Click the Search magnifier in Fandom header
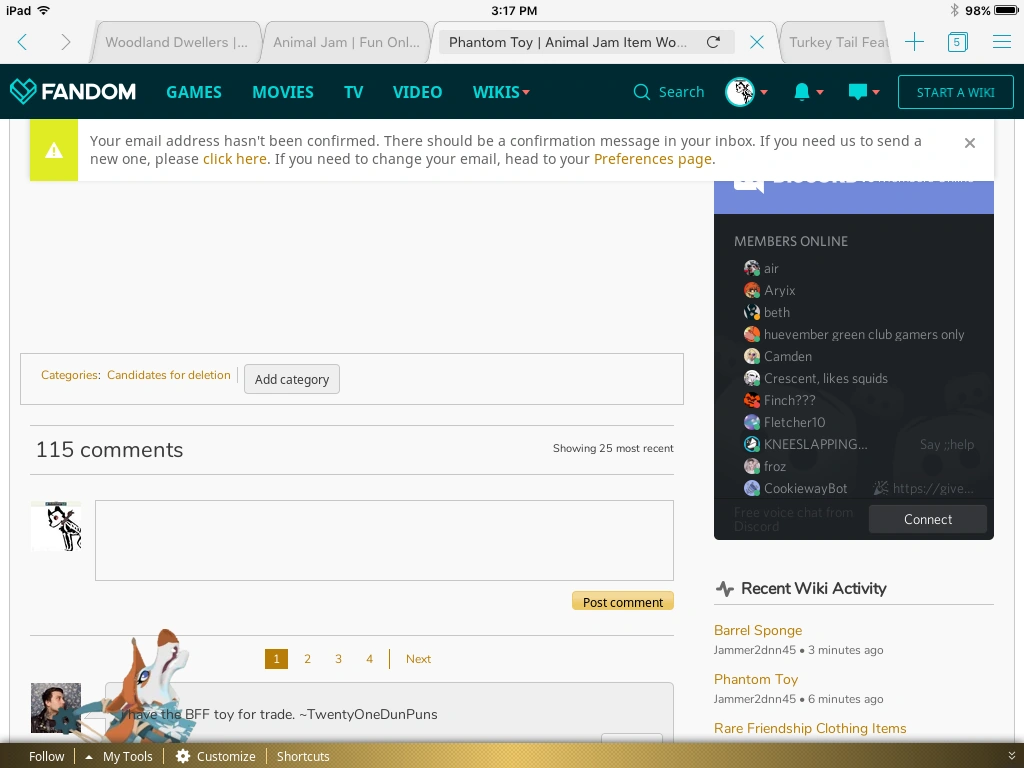1024x768 pixels. (642, 92)
